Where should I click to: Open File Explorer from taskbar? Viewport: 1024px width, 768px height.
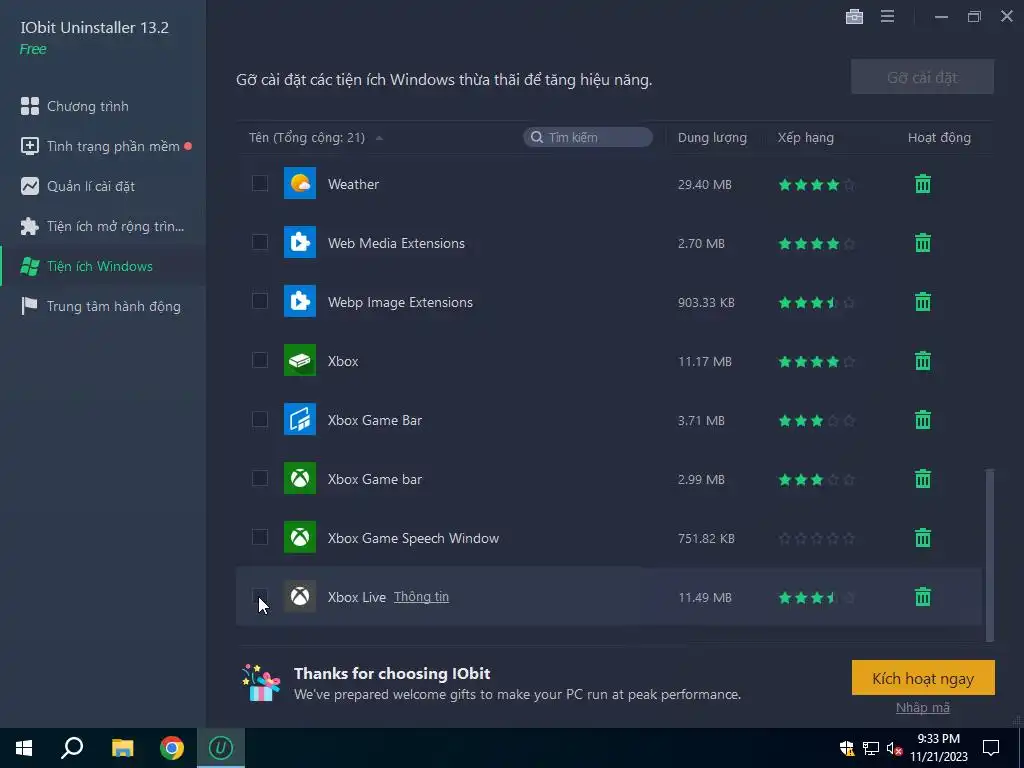click(122, 748)
